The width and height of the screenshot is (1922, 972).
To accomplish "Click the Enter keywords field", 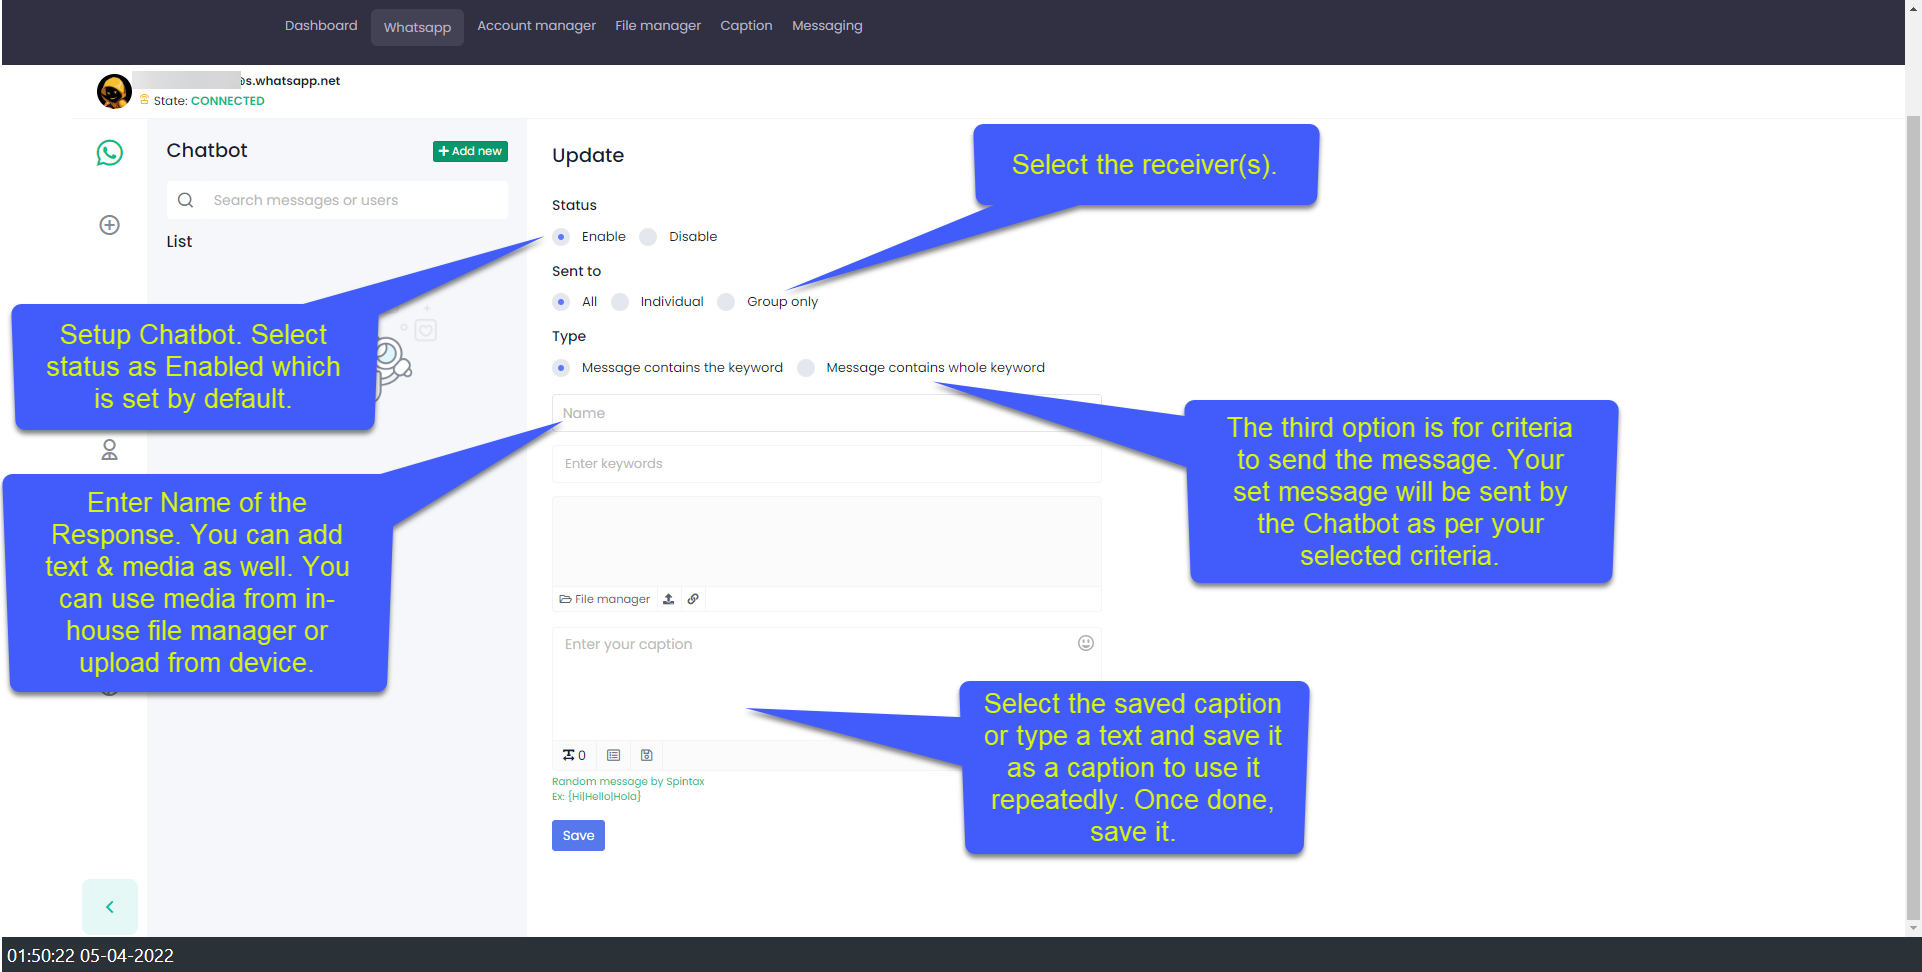I will [x=827, y=464].
